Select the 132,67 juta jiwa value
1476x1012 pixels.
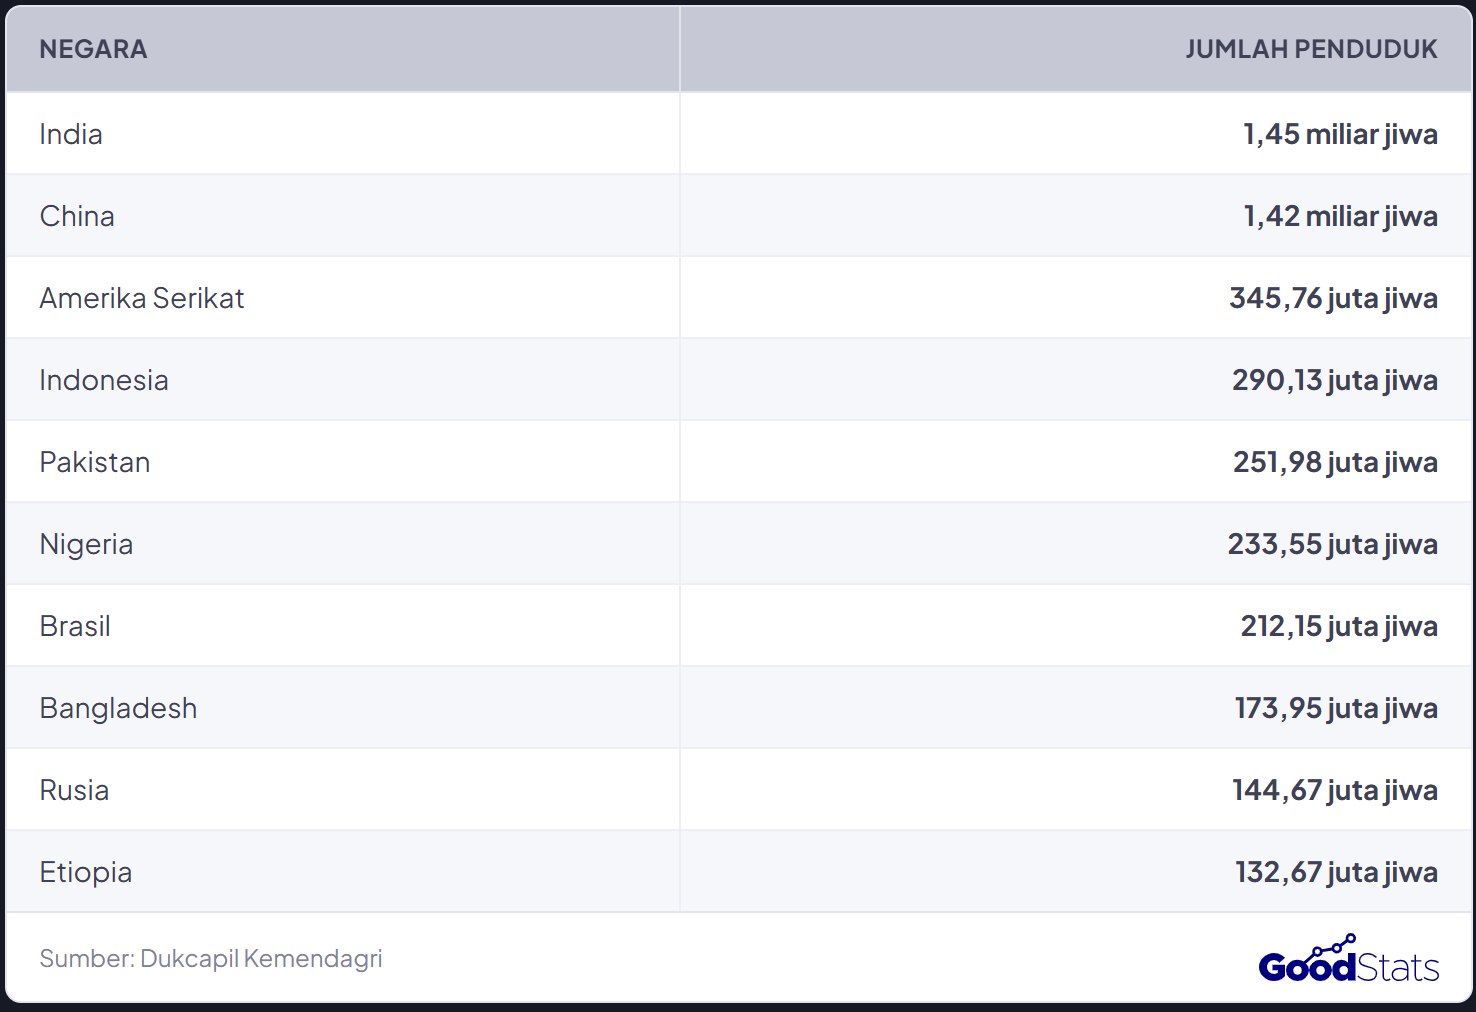[1336, 872]
